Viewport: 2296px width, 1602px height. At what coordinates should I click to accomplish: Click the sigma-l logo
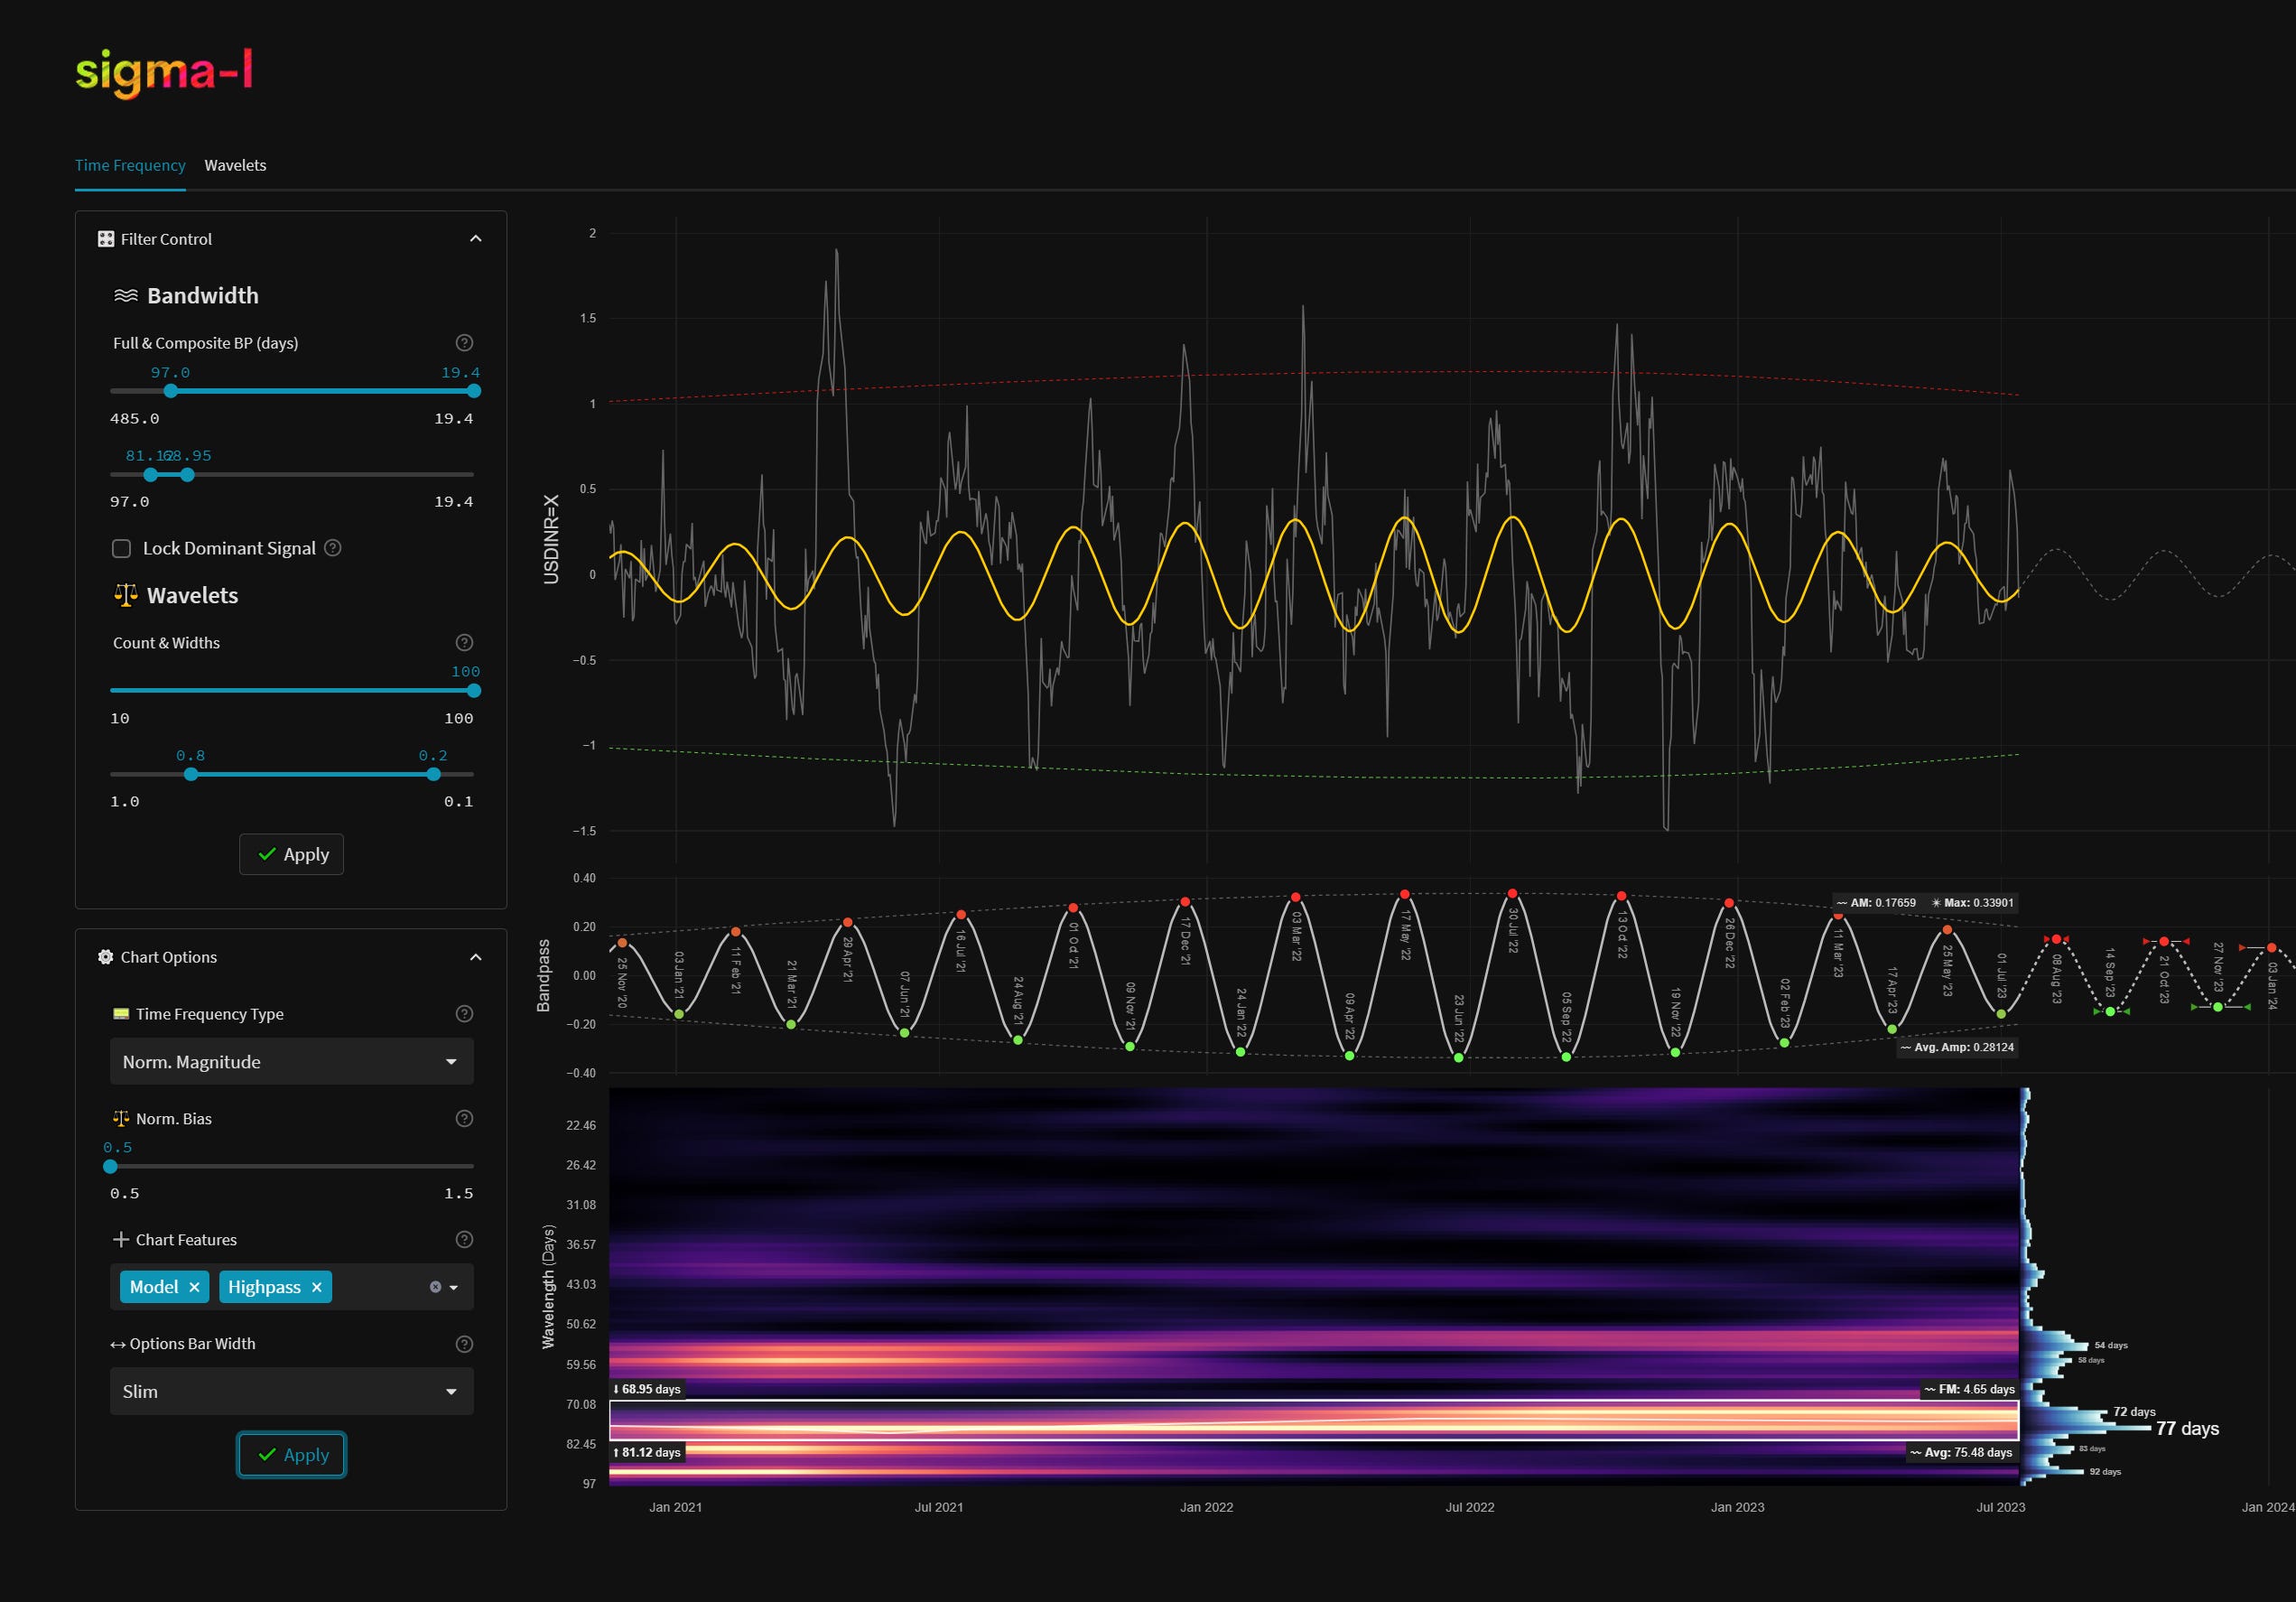(x=164, y=73)
